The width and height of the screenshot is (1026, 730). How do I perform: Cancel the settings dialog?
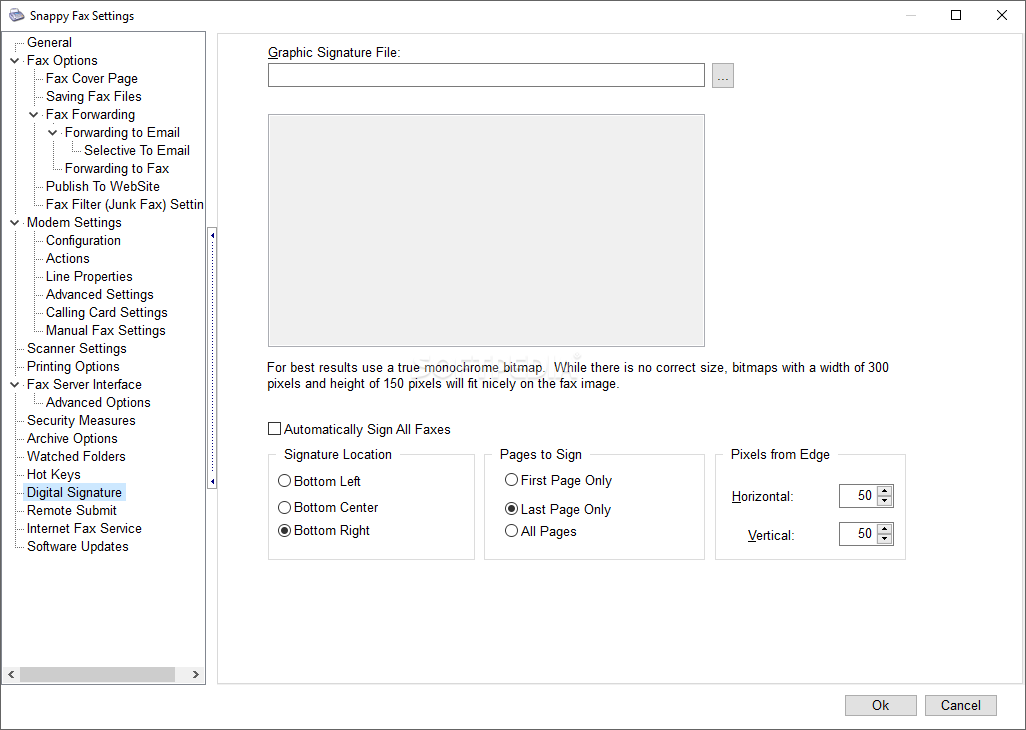click(x=961, y=705)
